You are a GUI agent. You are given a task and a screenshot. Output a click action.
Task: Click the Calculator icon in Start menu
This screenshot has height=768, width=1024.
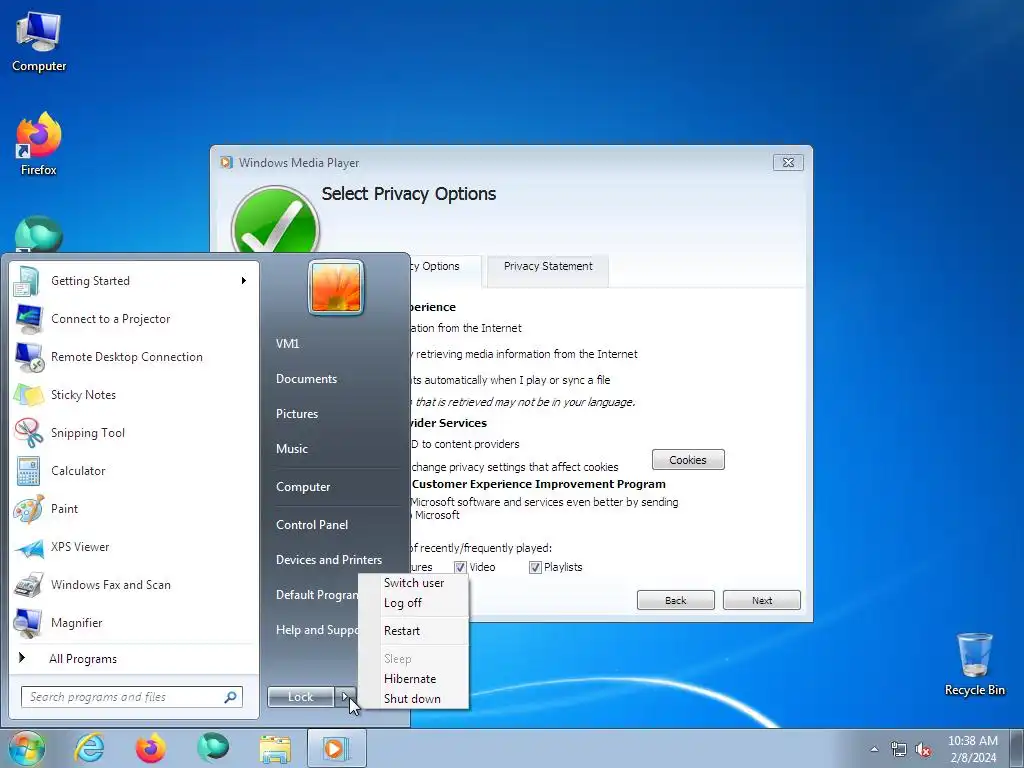29,471
